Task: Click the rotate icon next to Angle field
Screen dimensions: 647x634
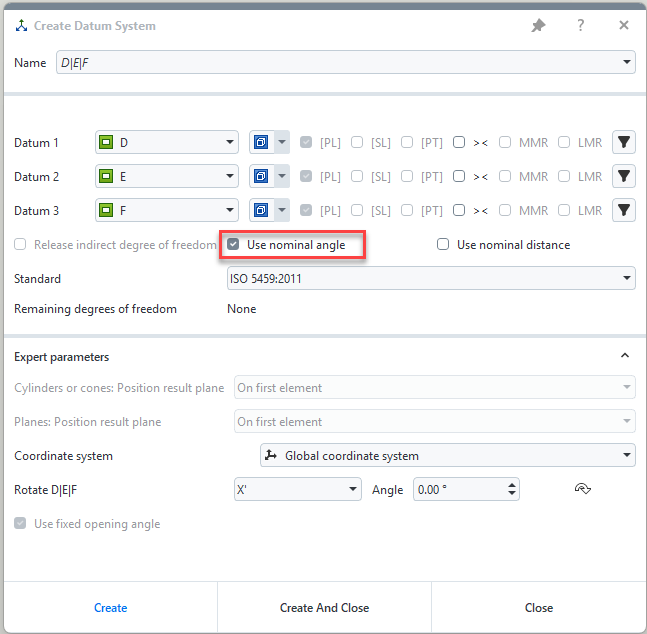Action: (x=582, y=489)
